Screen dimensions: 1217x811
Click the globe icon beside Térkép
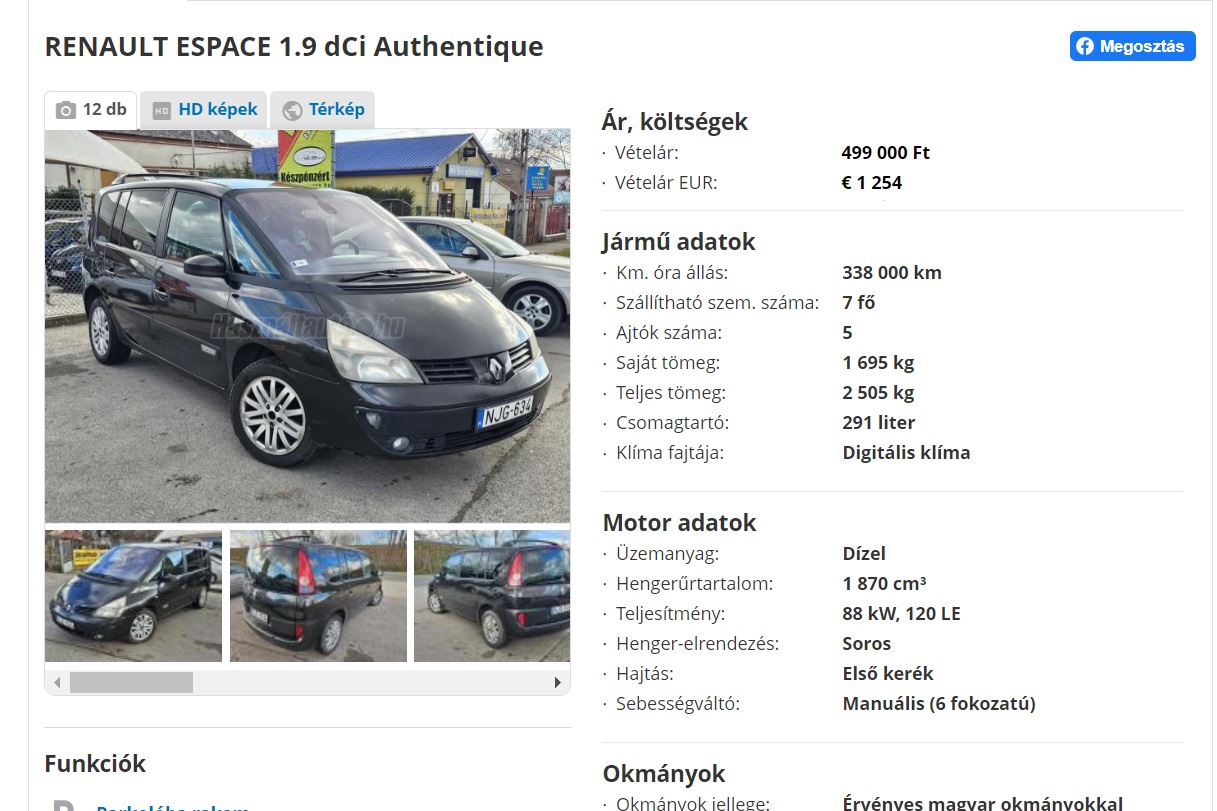pos(293,110)
